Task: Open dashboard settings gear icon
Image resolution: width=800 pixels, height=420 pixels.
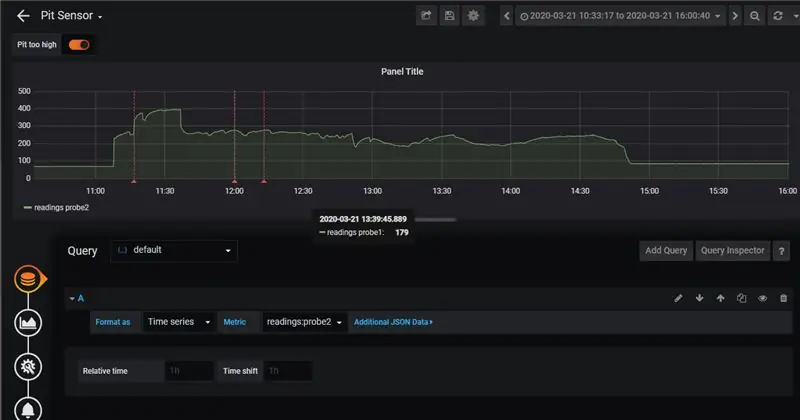Action: point(473,16)
